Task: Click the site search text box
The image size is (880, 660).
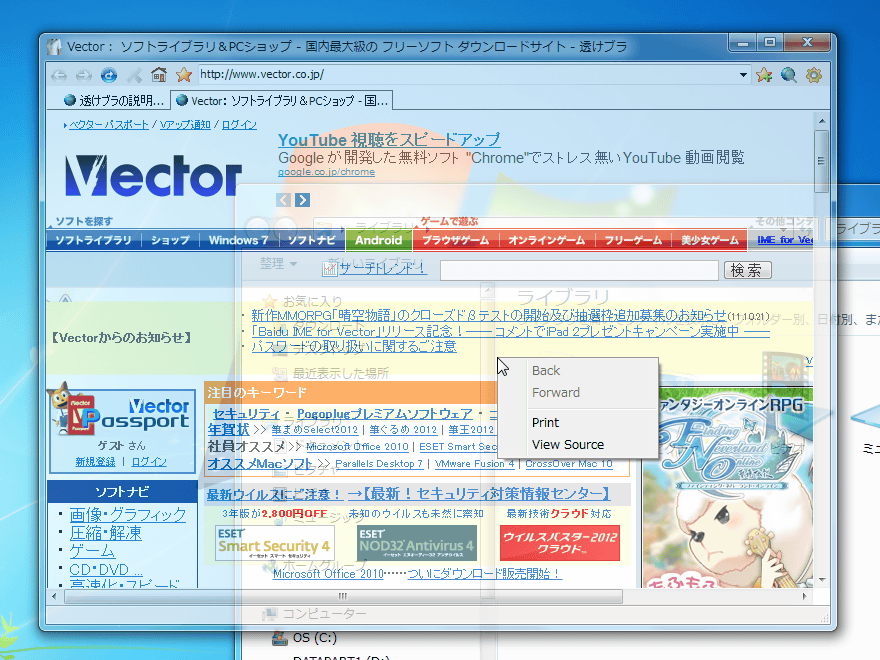Action: (579, 270)
